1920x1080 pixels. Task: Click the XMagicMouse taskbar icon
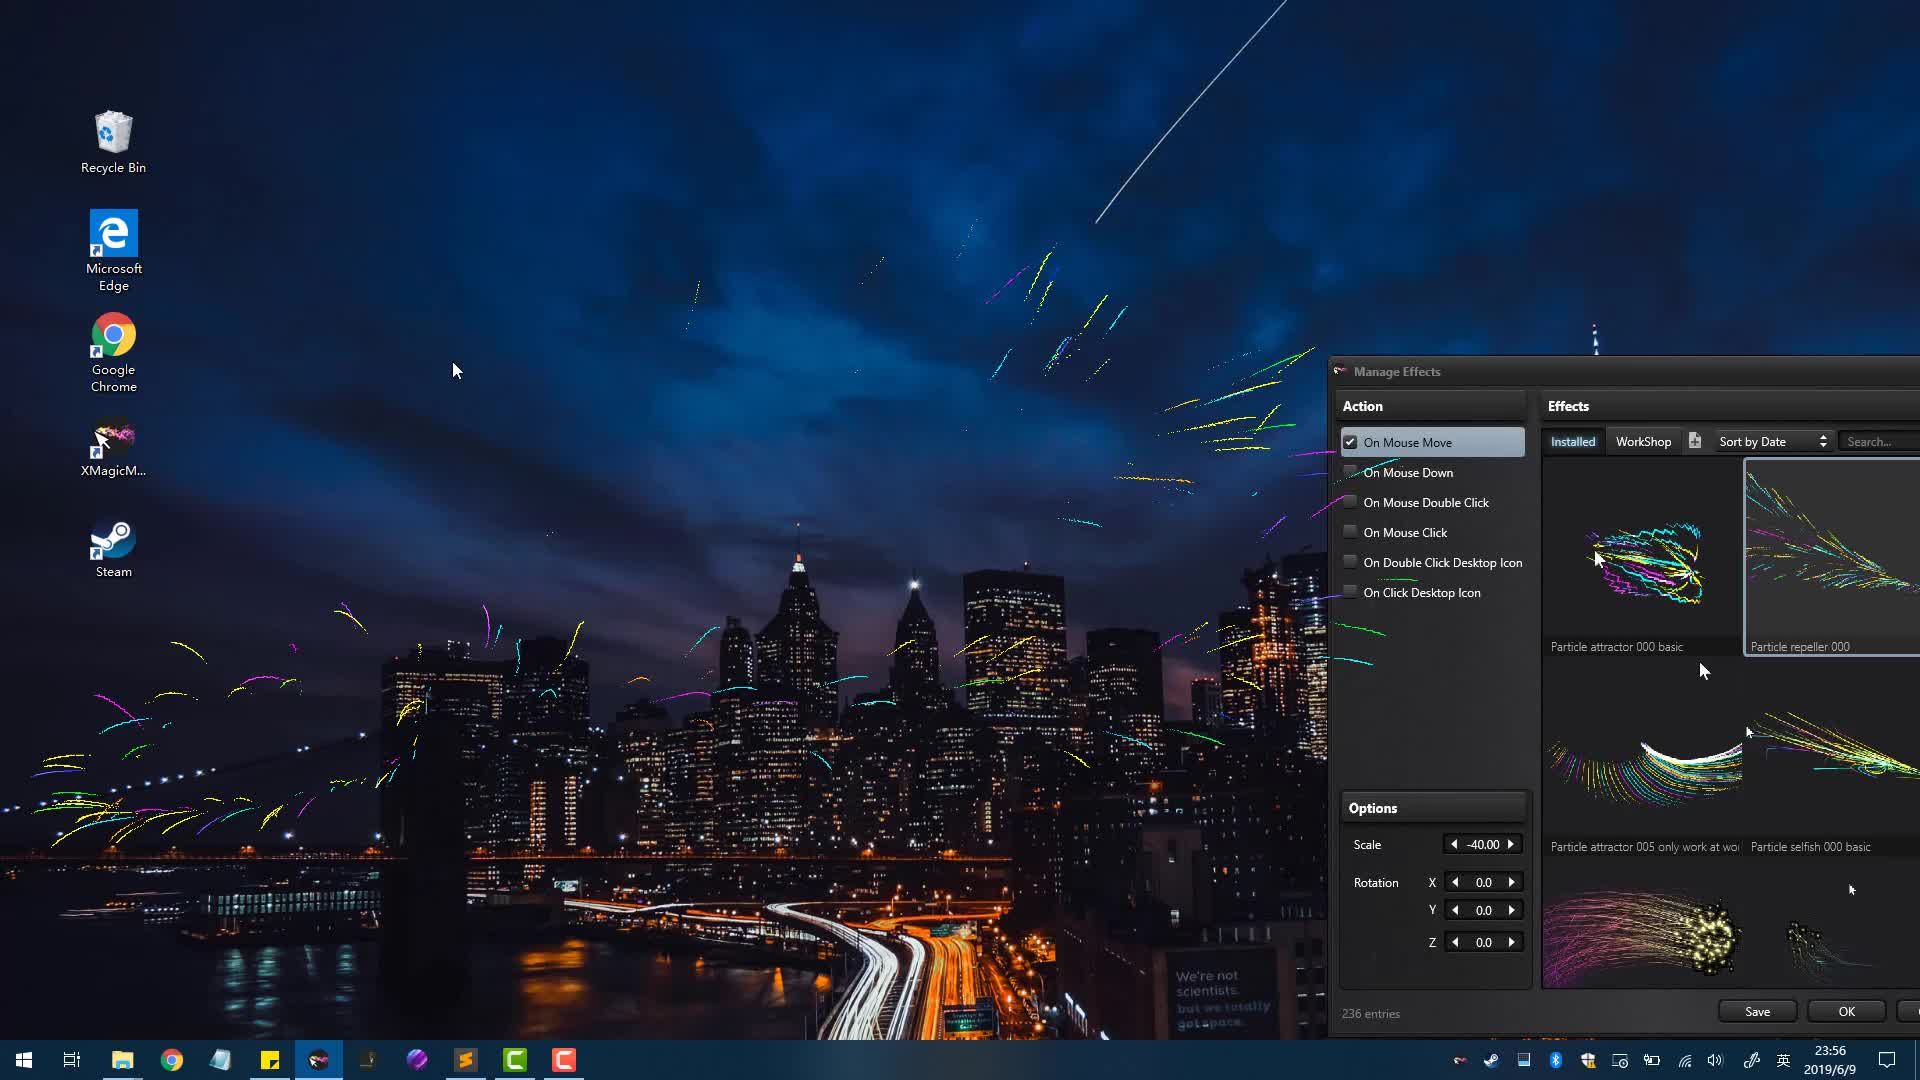(x=318, y=1060)
